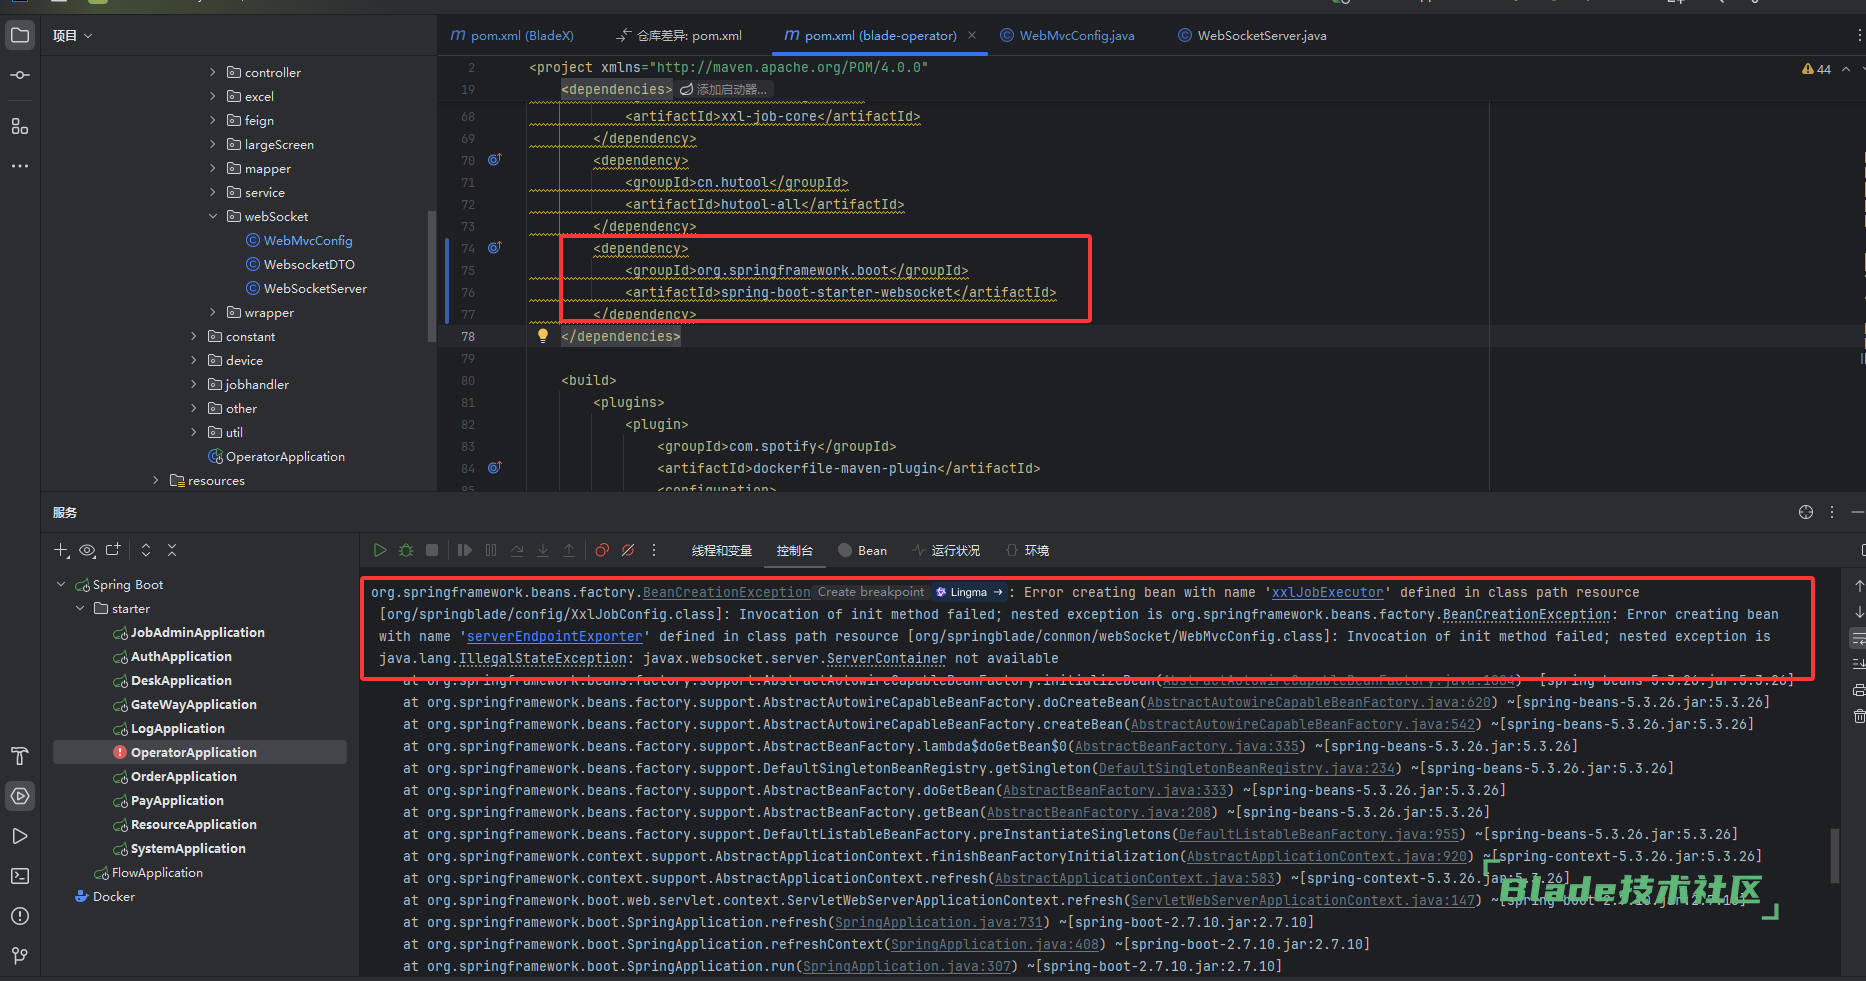Click Expand All arrows in Services
Image resolution: width=1866 pixels, height=981 pixels.
[x=146, y=550]
